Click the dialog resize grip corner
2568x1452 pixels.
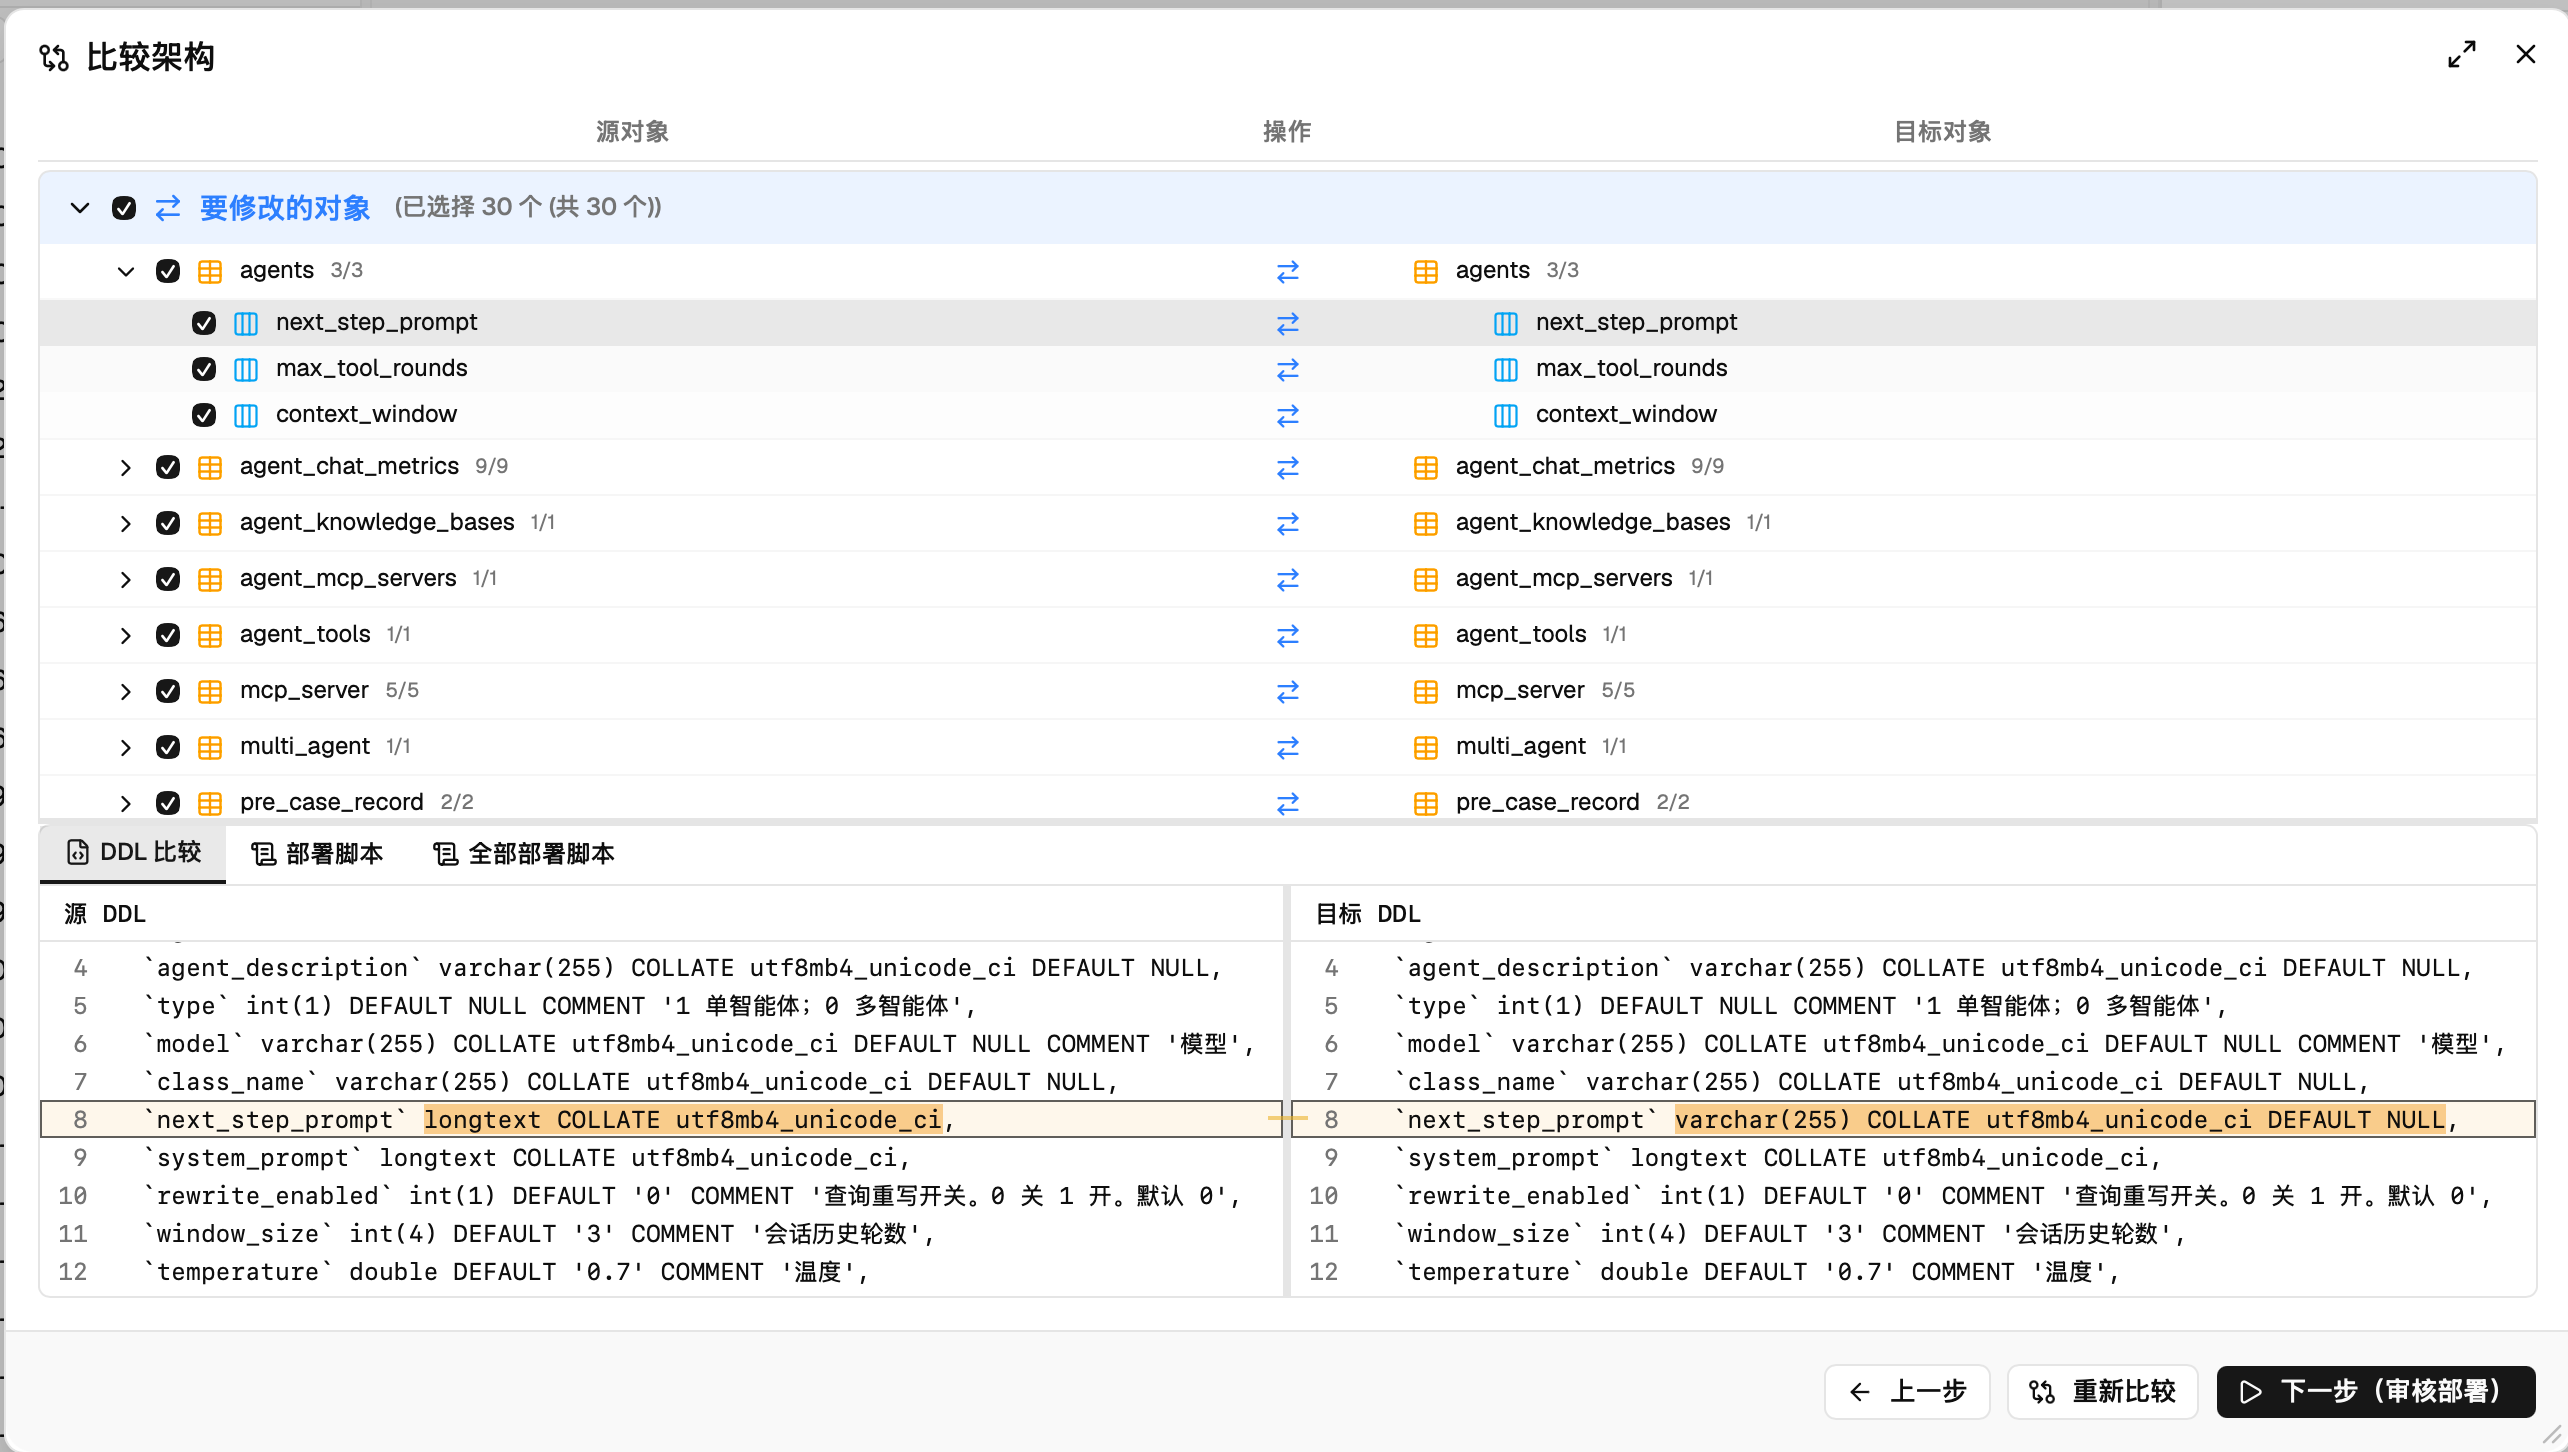point(2552,1436)
